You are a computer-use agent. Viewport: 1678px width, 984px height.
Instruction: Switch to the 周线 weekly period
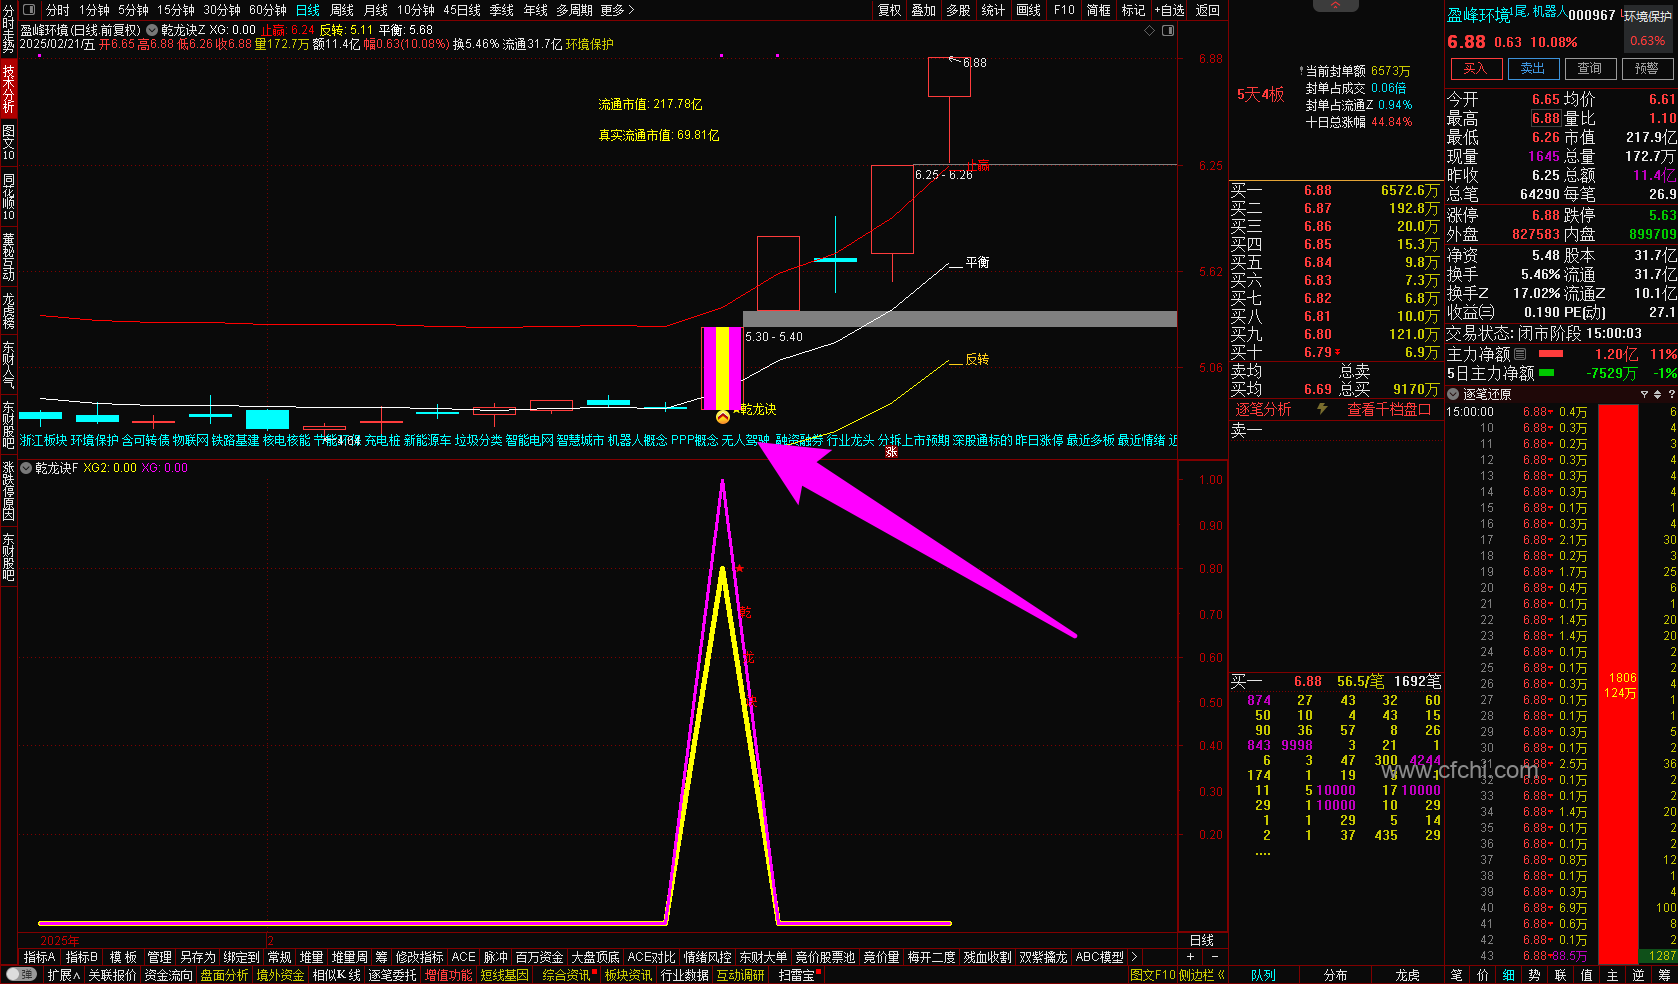342,10
